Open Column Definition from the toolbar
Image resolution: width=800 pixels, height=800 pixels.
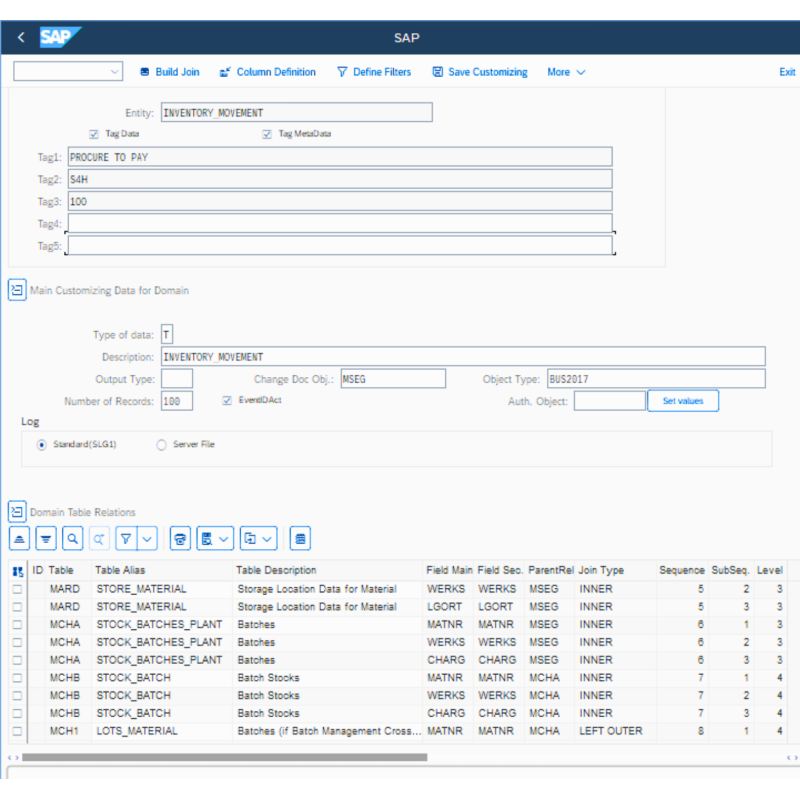pyautogui.click(x=267, y=72)
